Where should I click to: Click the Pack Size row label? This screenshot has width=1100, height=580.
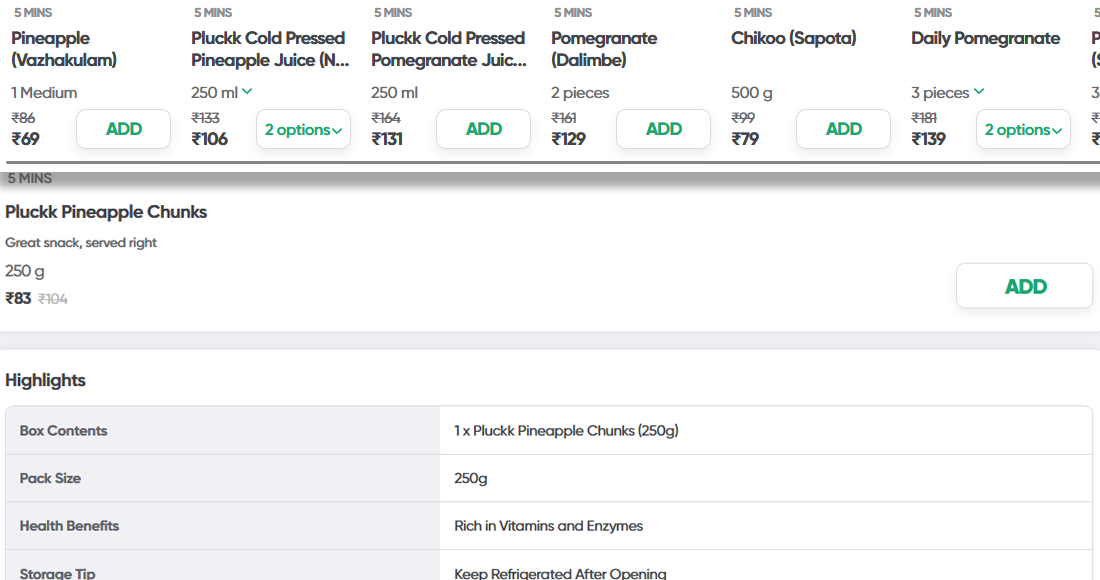coord(50,478)
